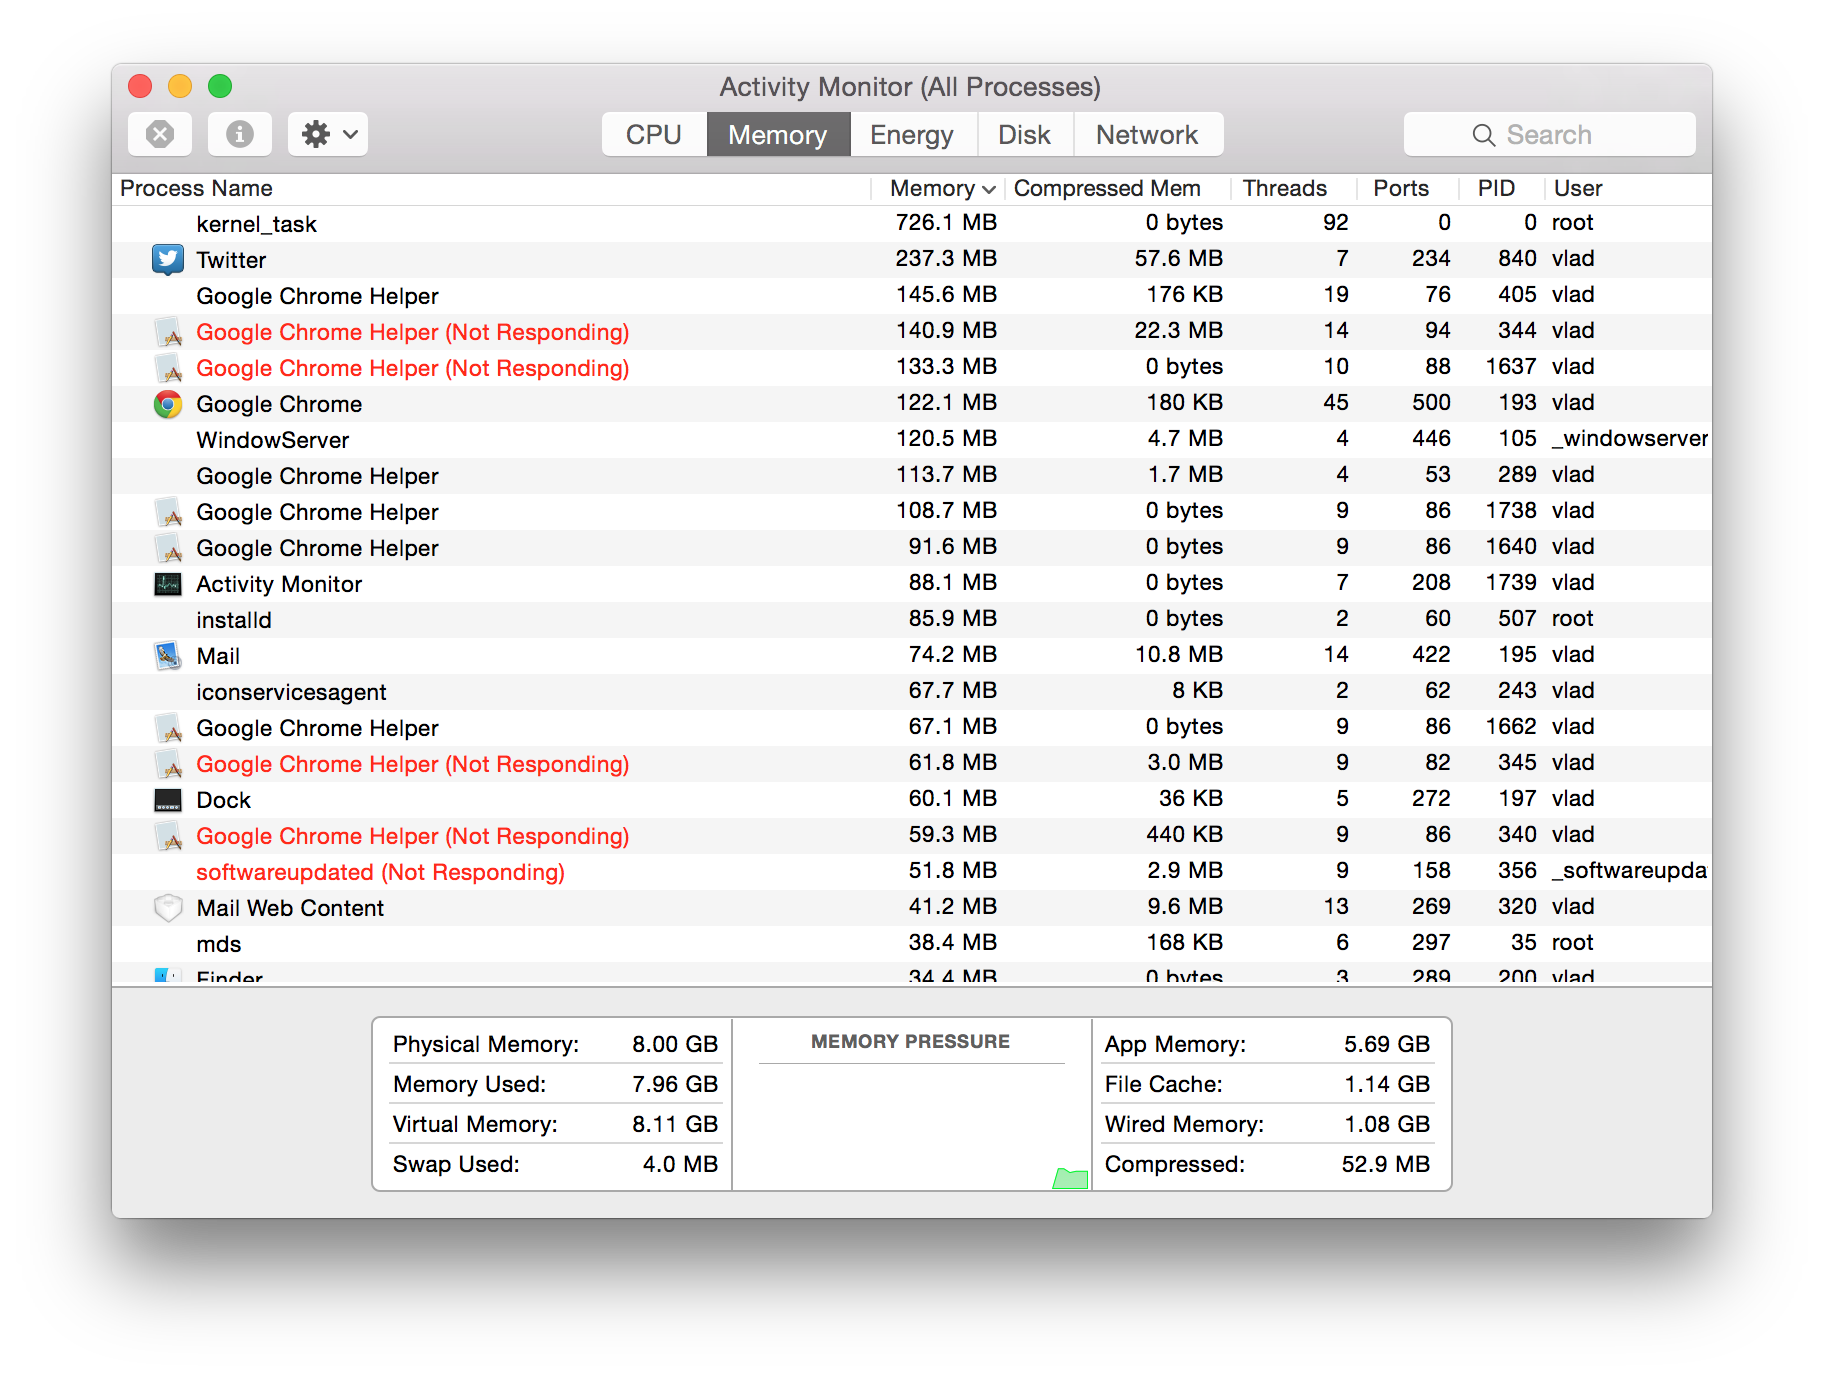Click the Mail process name

(218, 656)
